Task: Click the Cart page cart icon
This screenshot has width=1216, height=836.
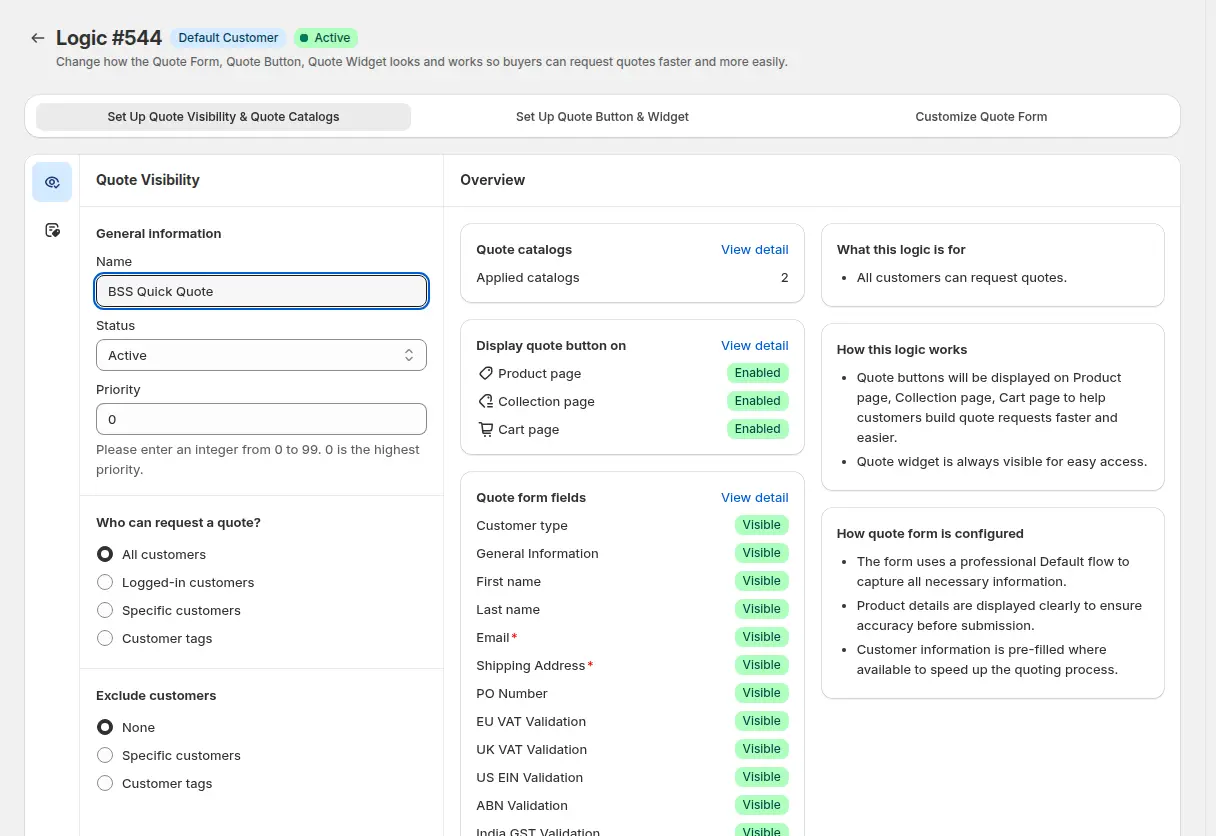Action: [x=486, y=429]
